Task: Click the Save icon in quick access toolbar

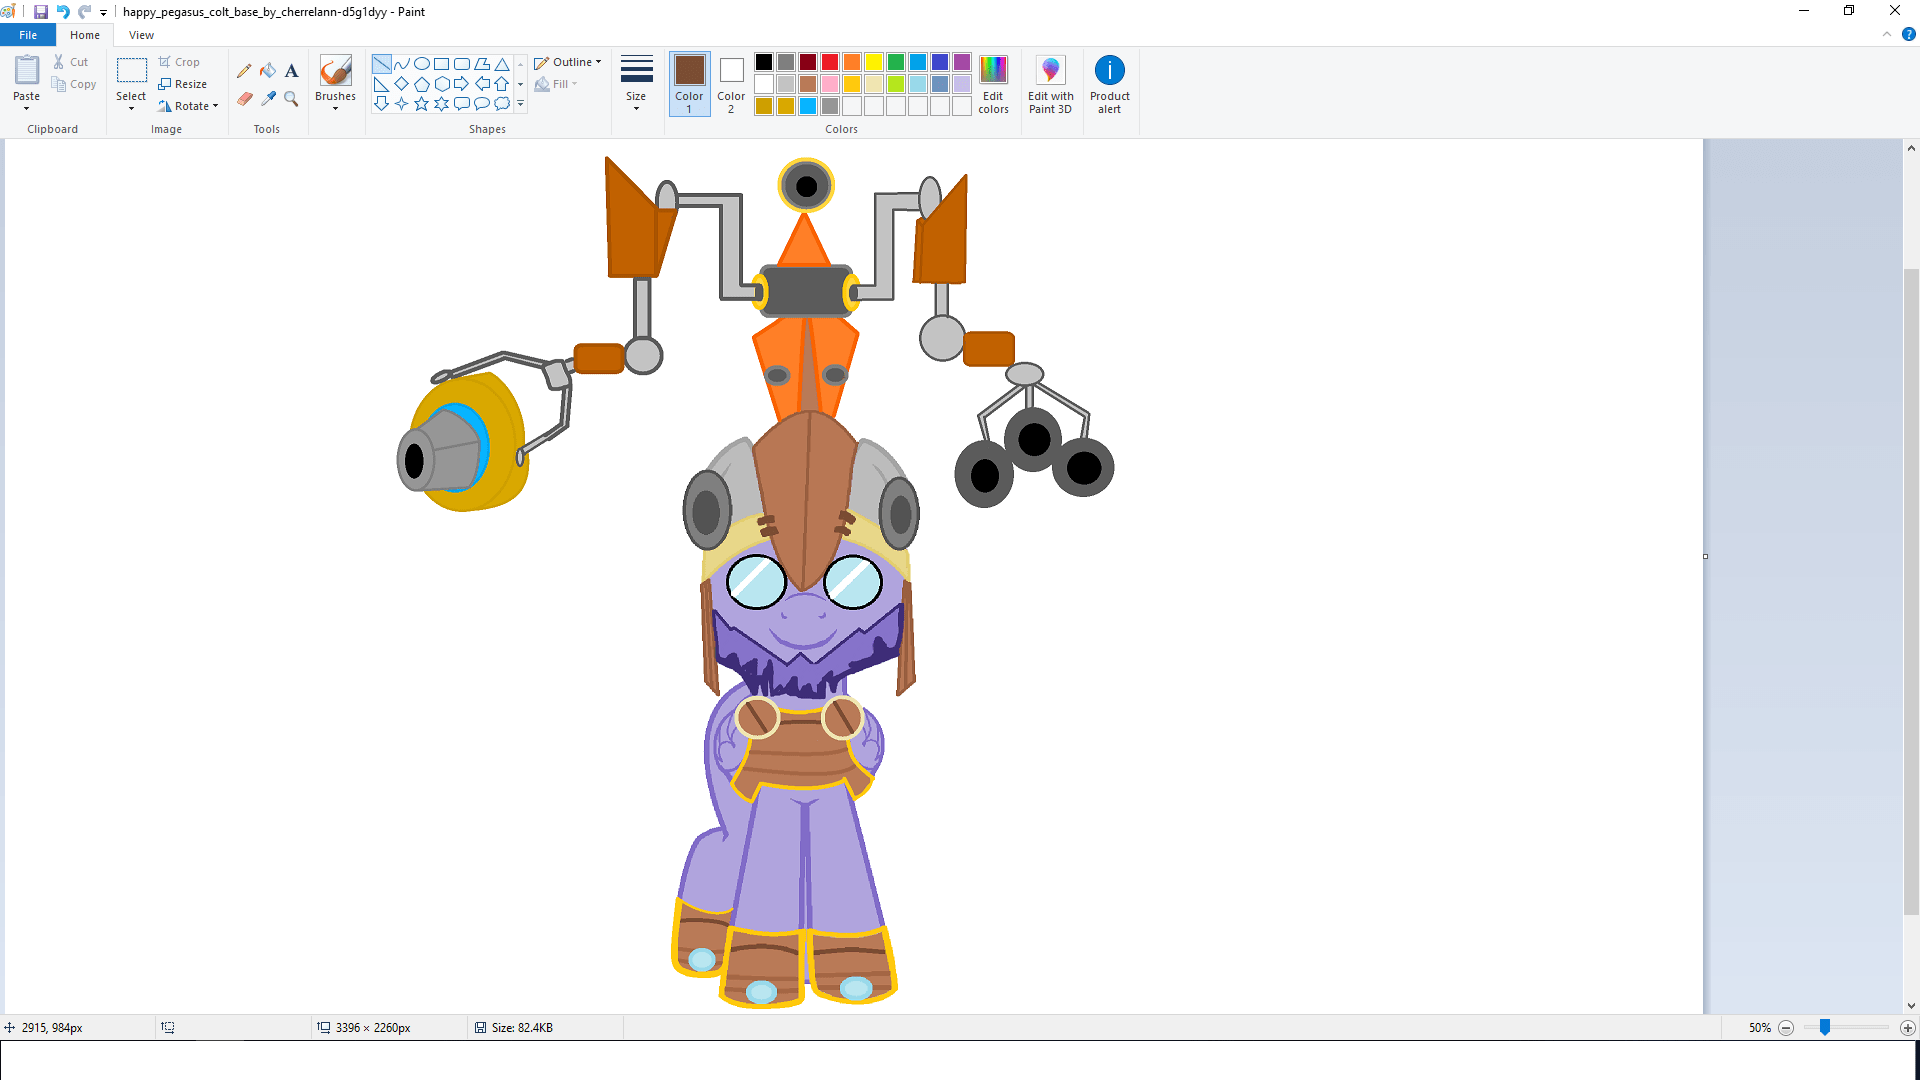Action: click(x=40, y=12)
